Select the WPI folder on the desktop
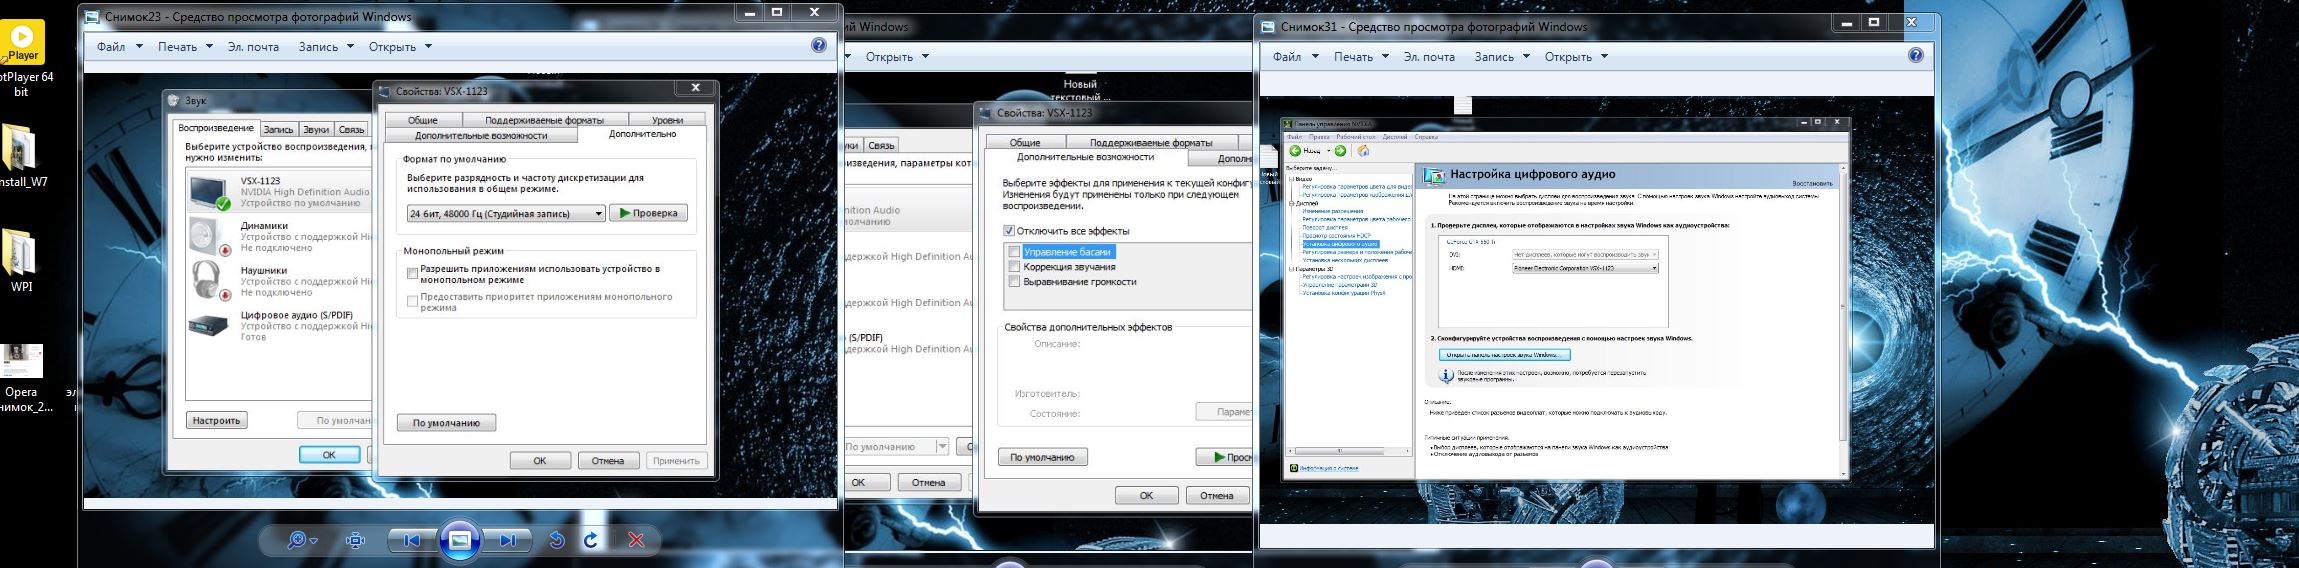The width and height of the screenshot is (2299, 568). (22, 260)
